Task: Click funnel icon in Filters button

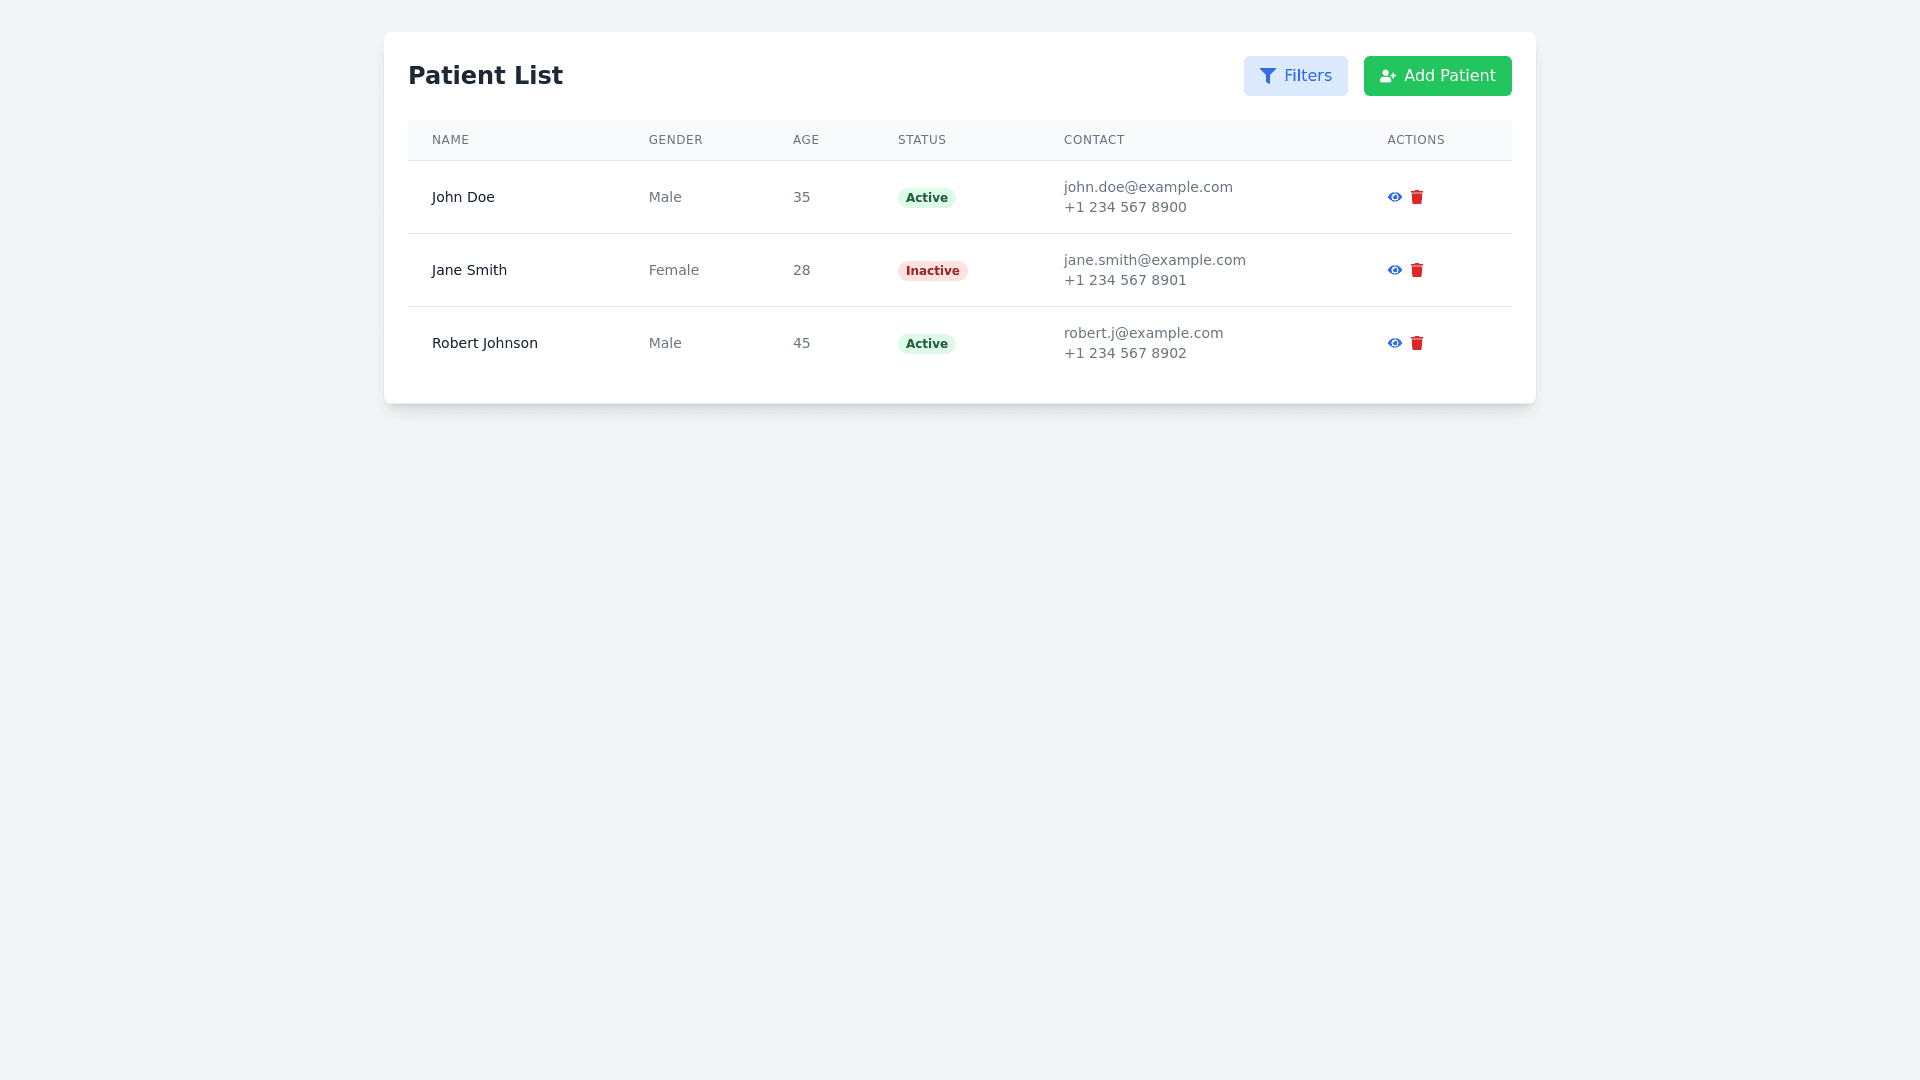Action: pyautogui.click(x=1267, y=76)
